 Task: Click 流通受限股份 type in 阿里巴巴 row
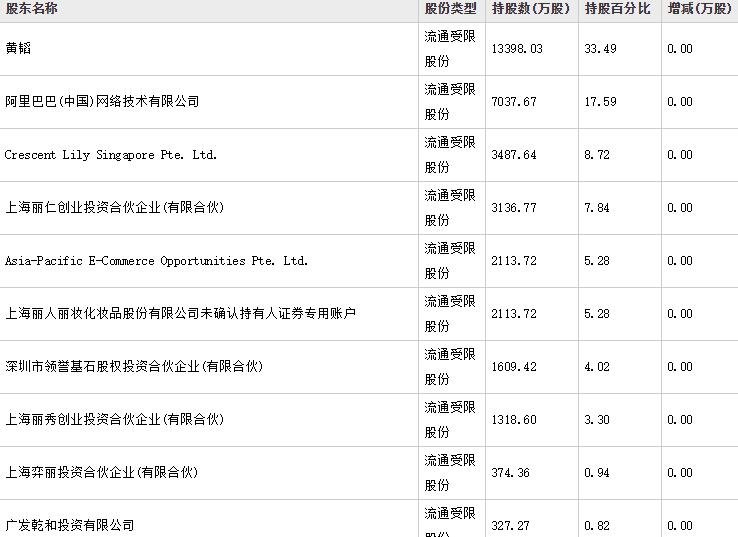coord(450,102)
